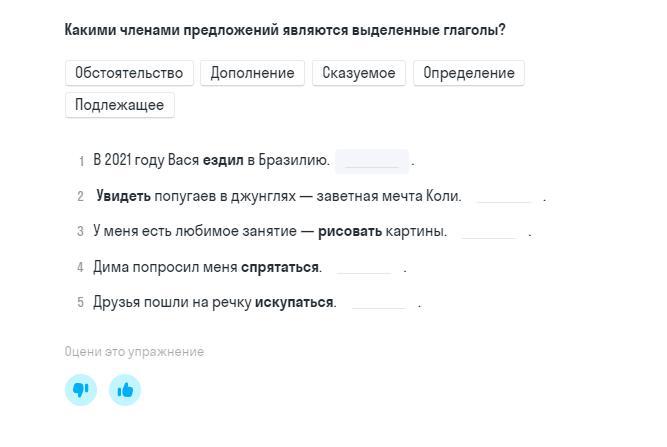The width and height of the screenshot is (667, 447).
Task: Click the bold word ездил
Action: point(223,160)
